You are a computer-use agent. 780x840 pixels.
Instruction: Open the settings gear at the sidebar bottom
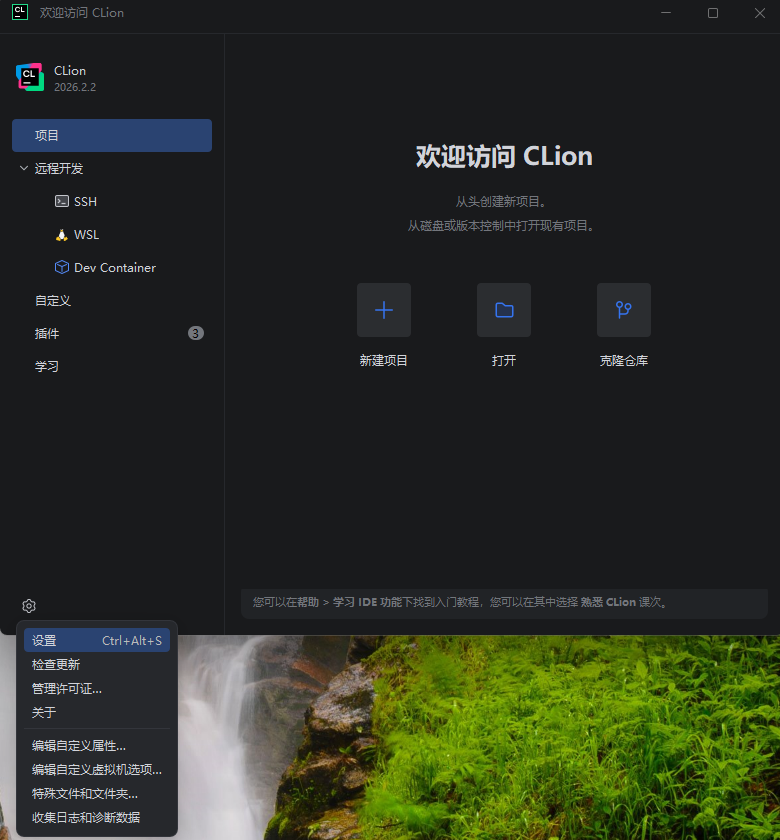tap(29, 606)
